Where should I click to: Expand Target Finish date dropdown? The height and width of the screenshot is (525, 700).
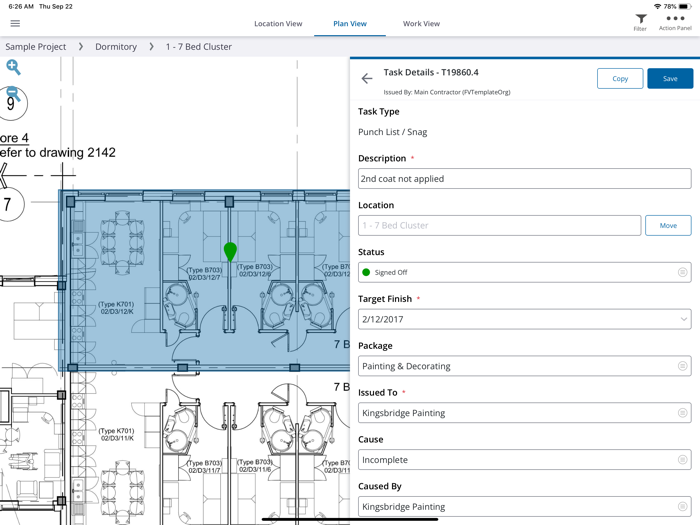click(x=683, y=319)
